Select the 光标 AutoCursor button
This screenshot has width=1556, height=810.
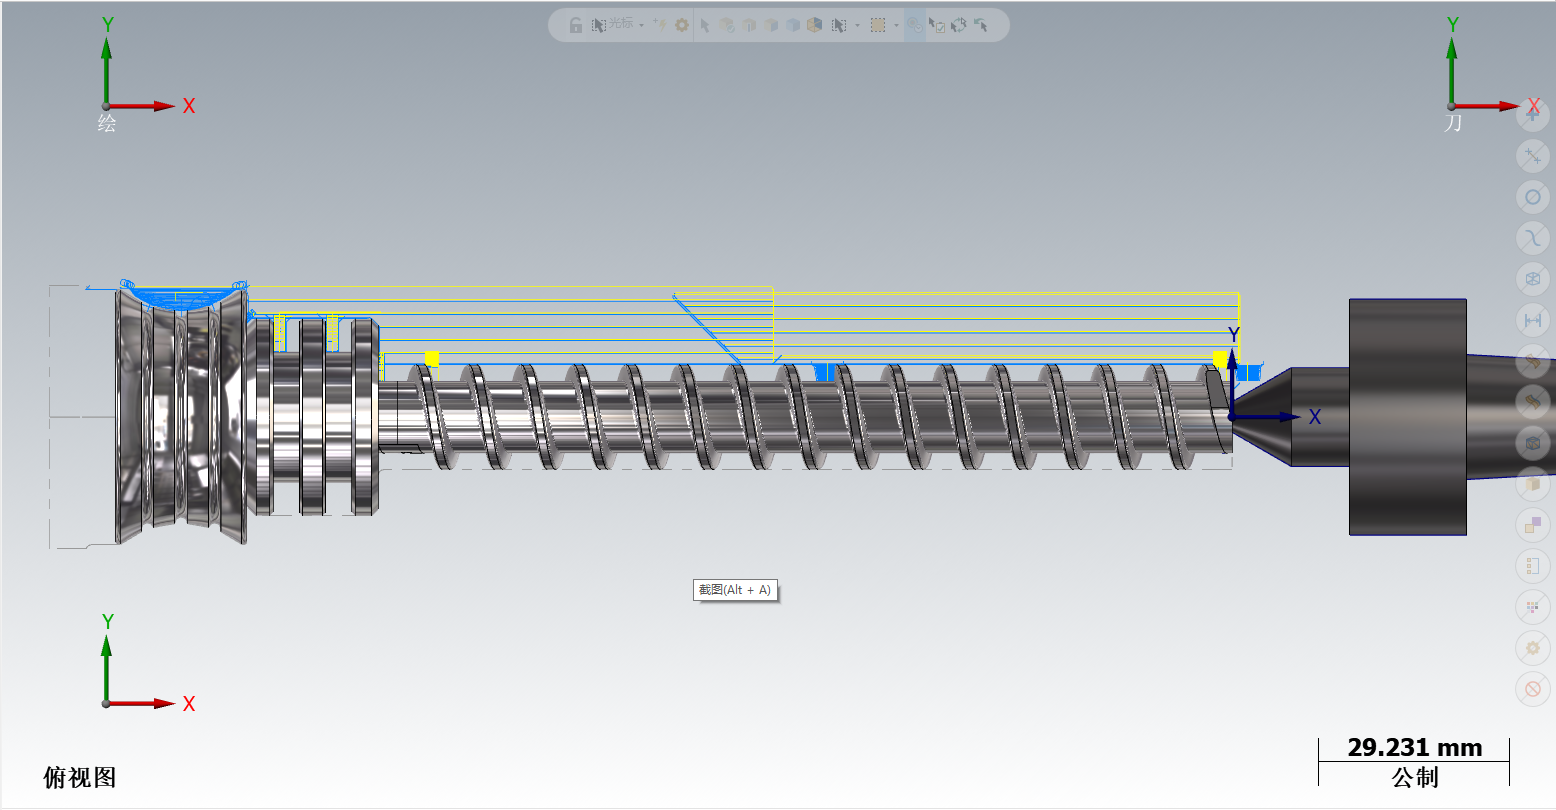[612, 25]
